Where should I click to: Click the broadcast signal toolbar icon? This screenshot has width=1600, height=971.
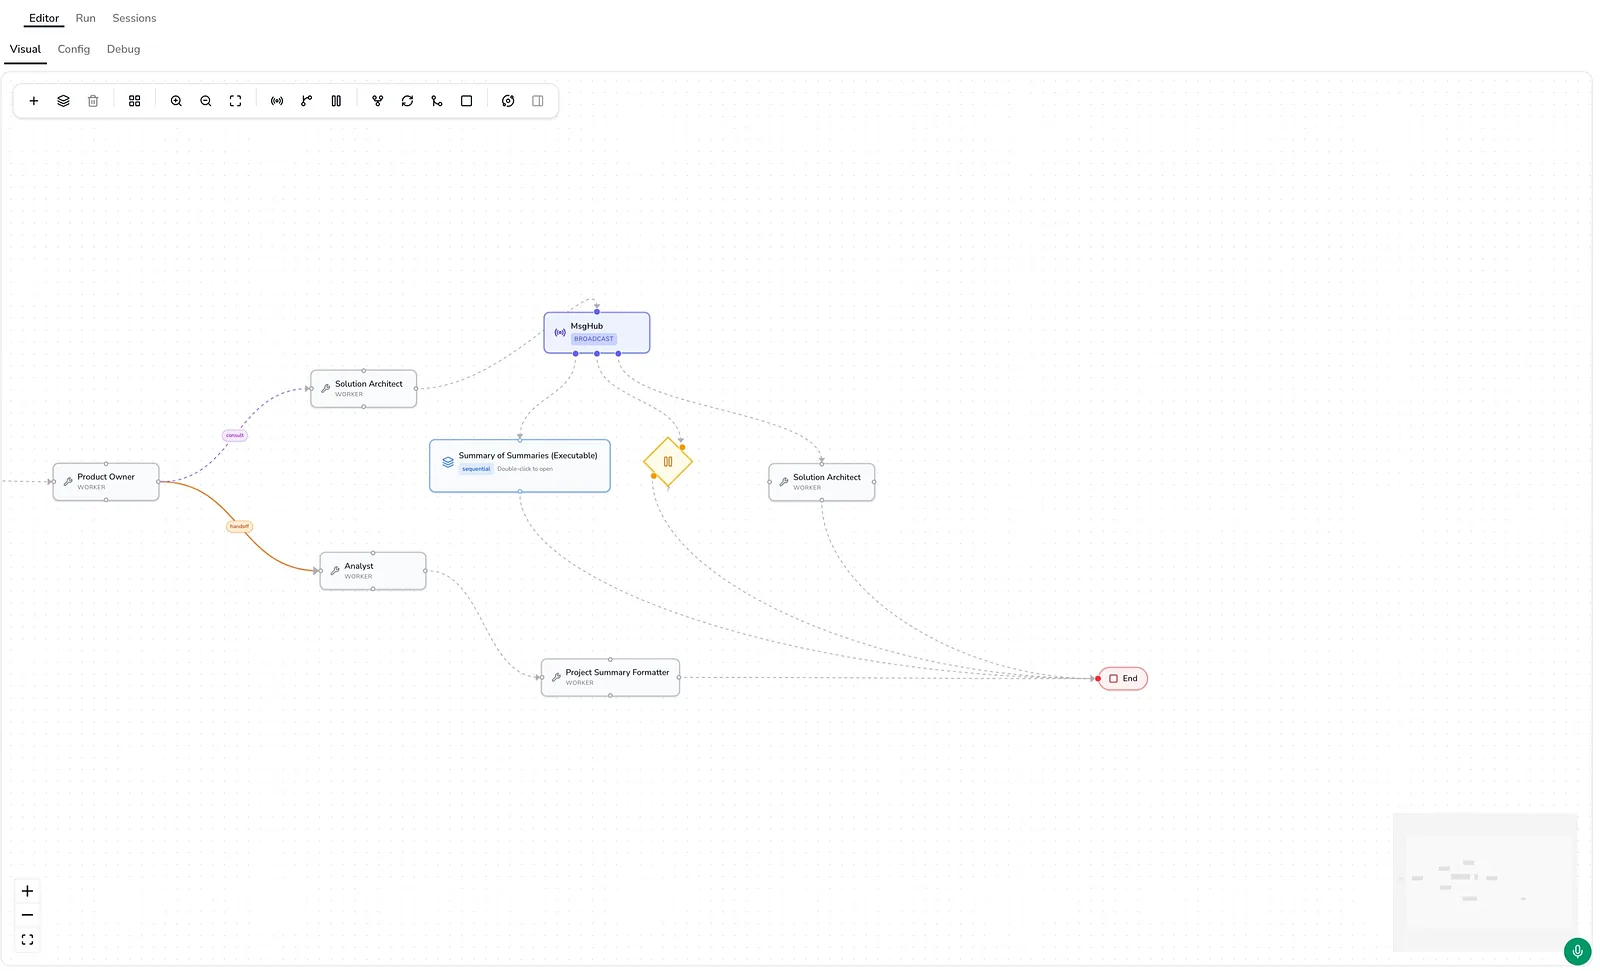(x=277, y=101)
